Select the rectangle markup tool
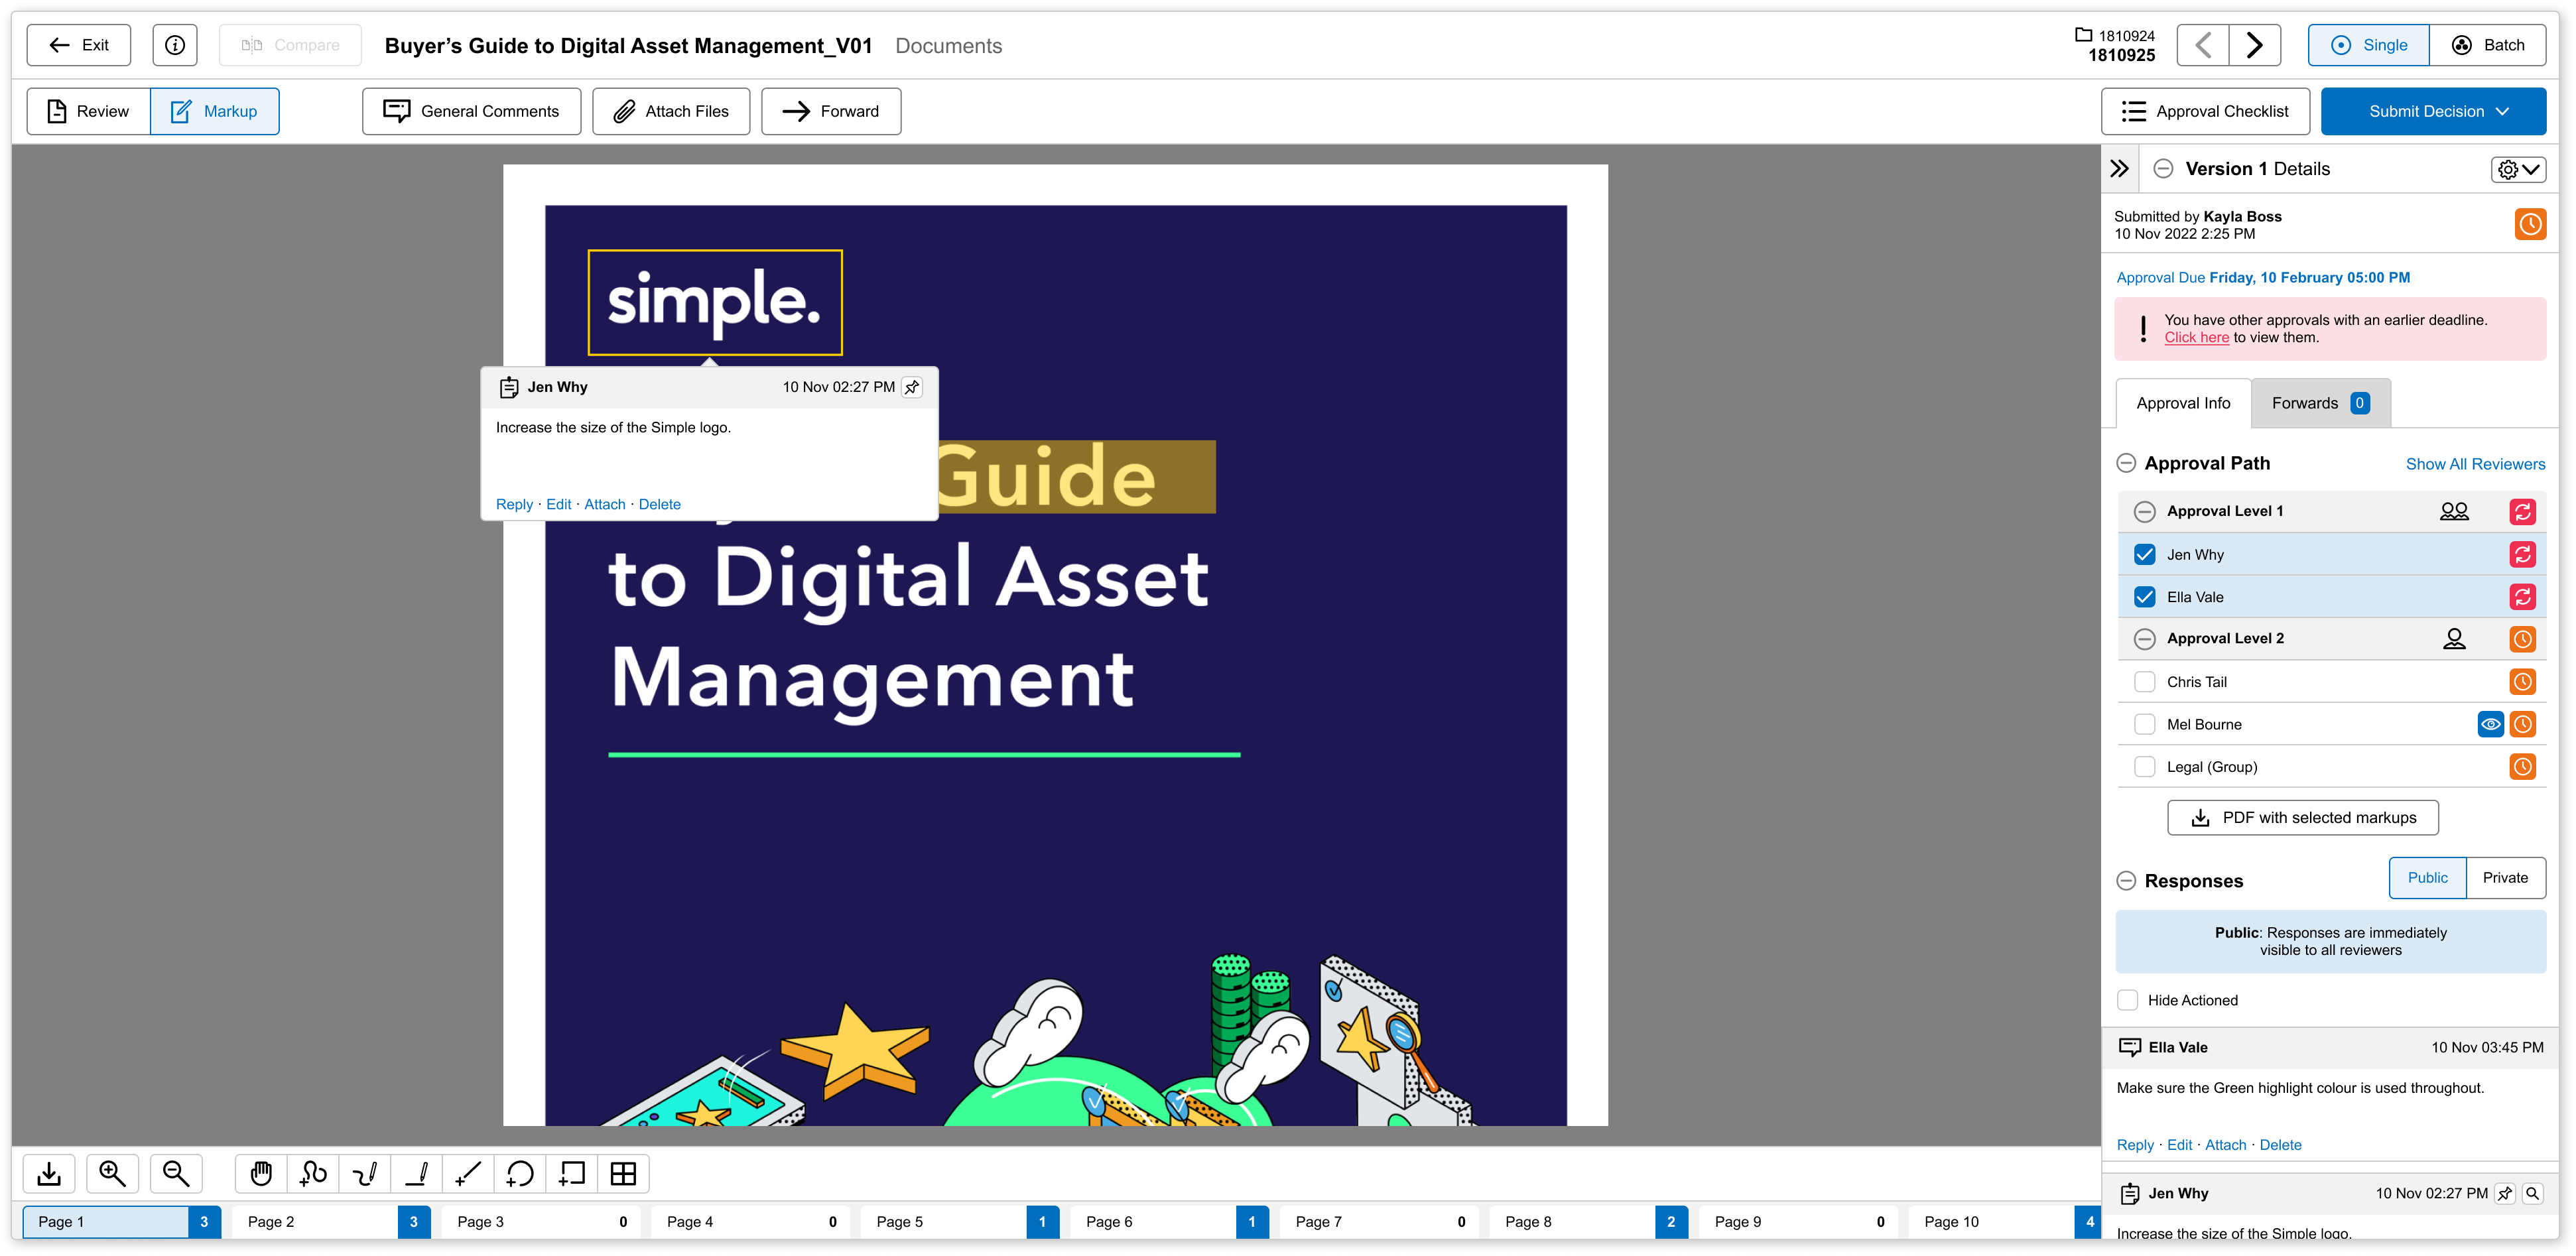 572,1173
